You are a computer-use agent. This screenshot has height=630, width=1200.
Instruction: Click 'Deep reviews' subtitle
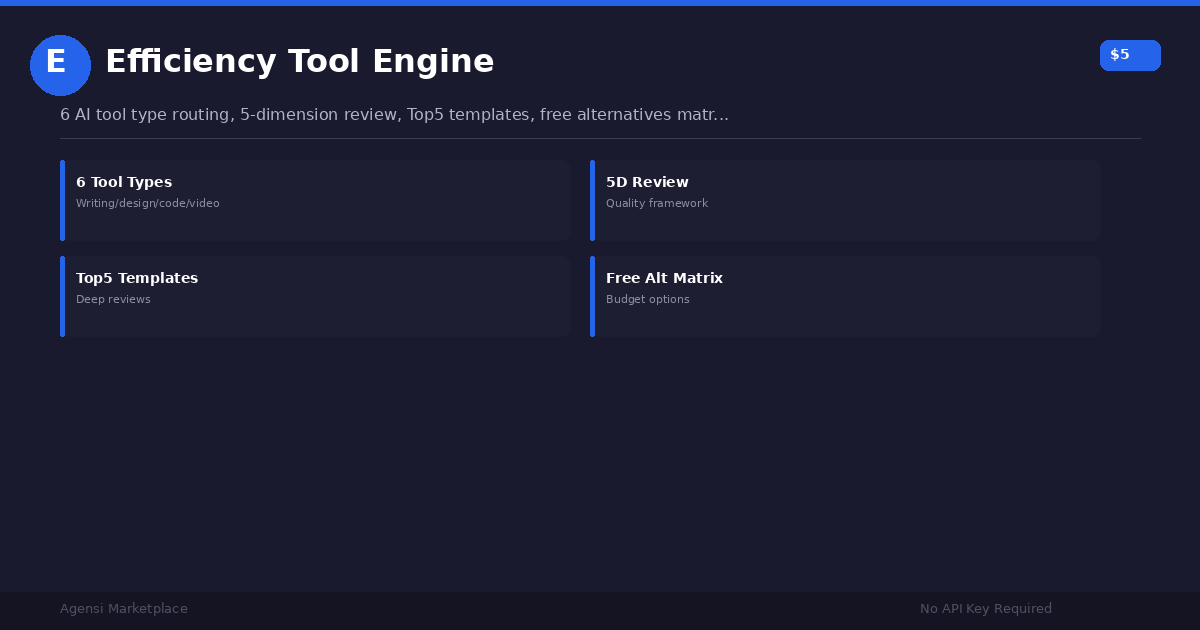pyautogui.click(x=113, y=300)
